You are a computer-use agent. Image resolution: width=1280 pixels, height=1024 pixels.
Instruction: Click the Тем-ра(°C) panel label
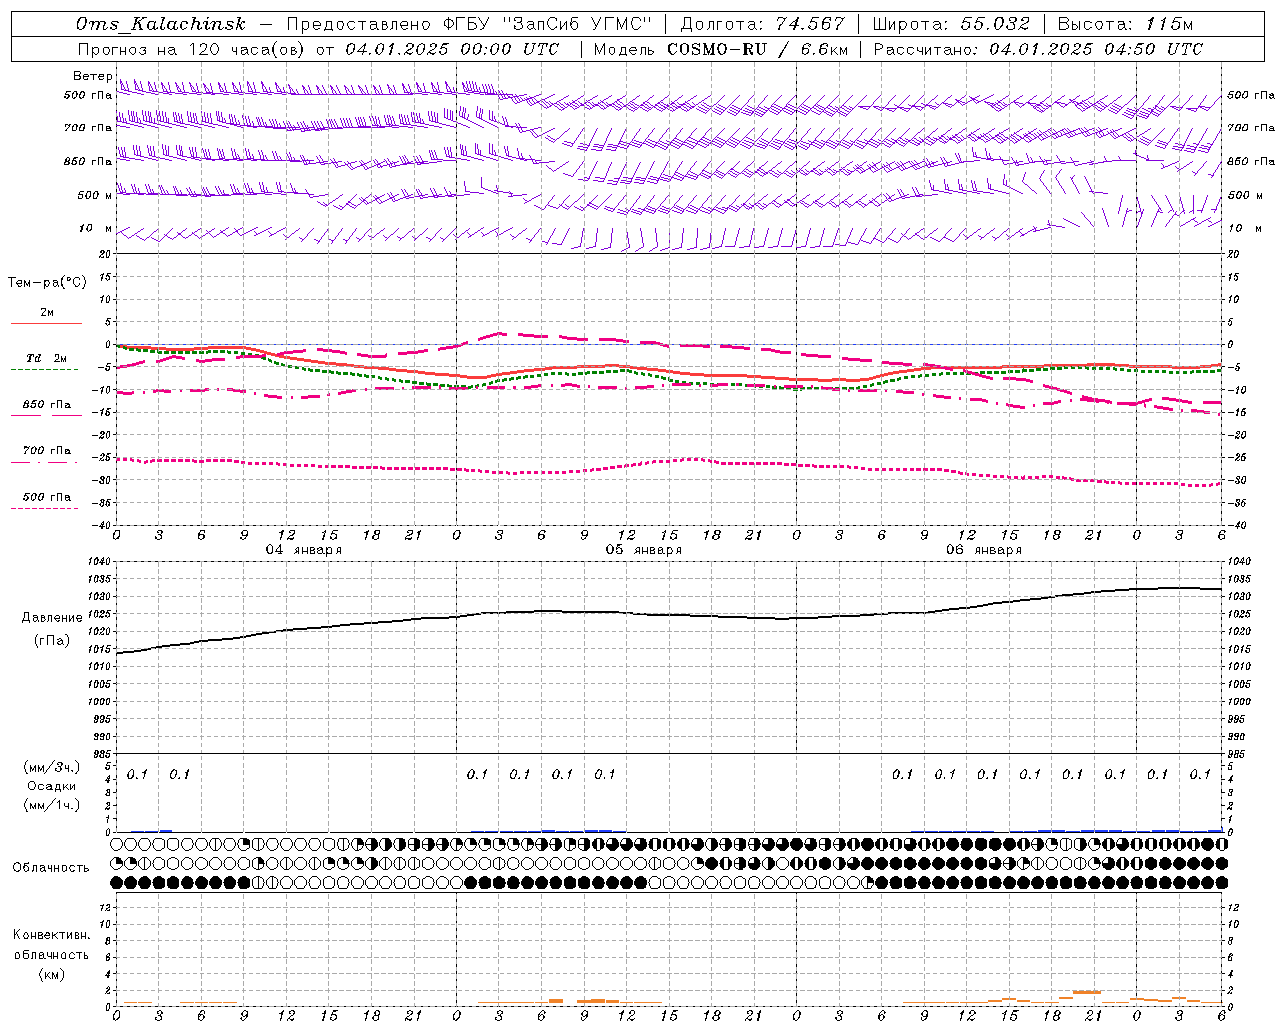47,282
